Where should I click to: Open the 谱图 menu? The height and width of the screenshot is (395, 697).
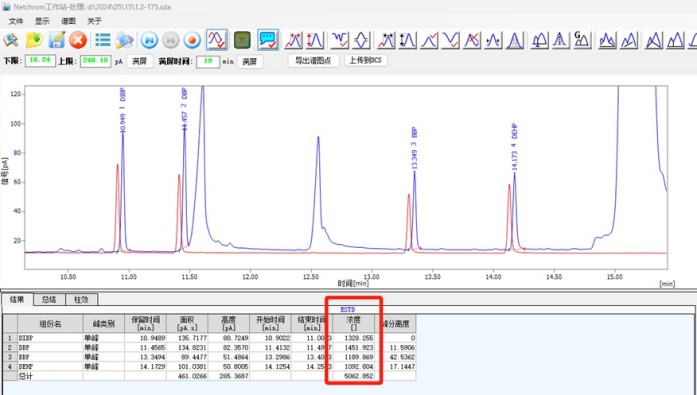pyautogui.click(x=68, y=21)
